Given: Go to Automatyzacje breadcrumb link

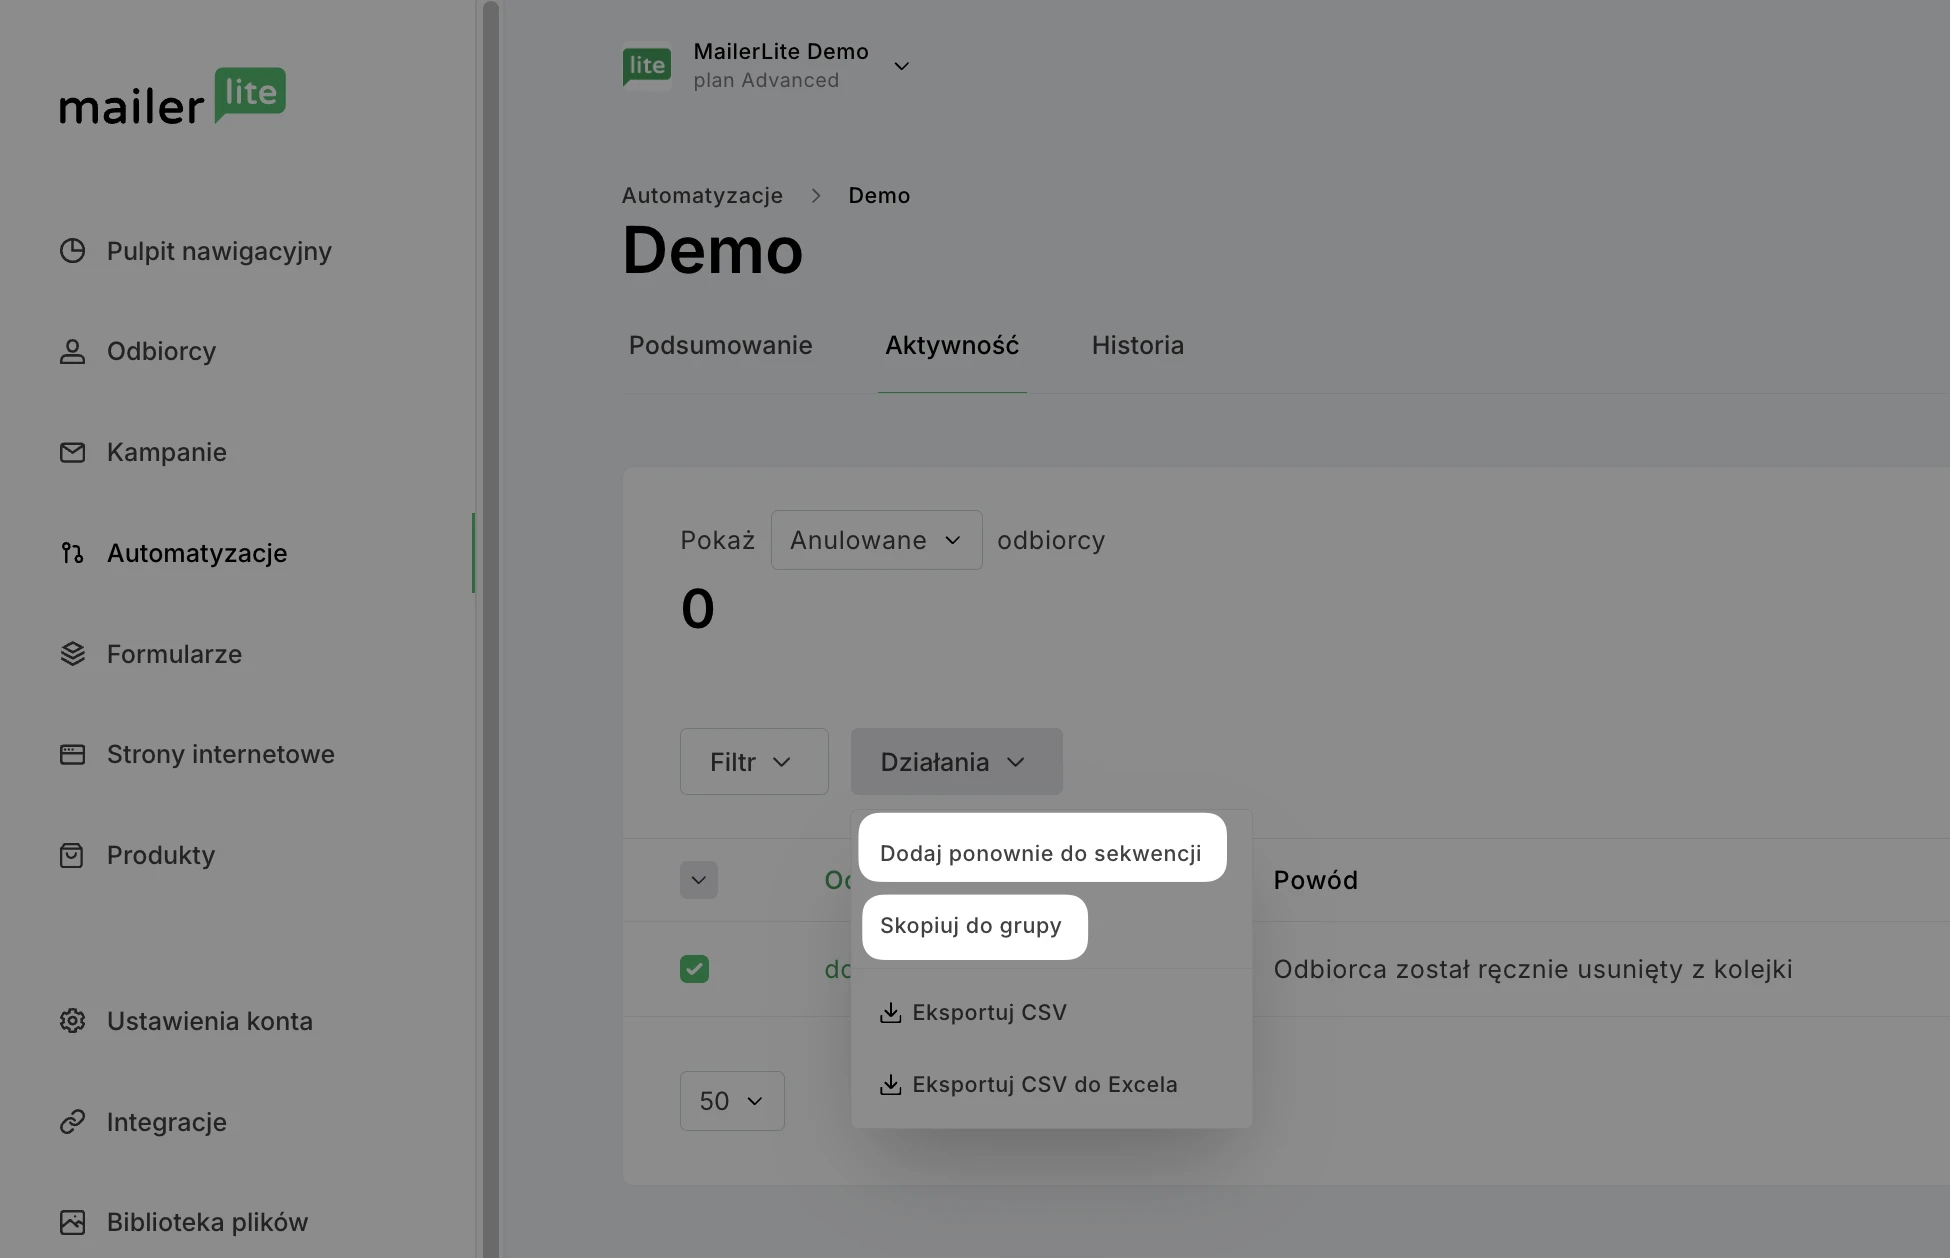Looking at the screenshot, I should [x=702, y=196].
